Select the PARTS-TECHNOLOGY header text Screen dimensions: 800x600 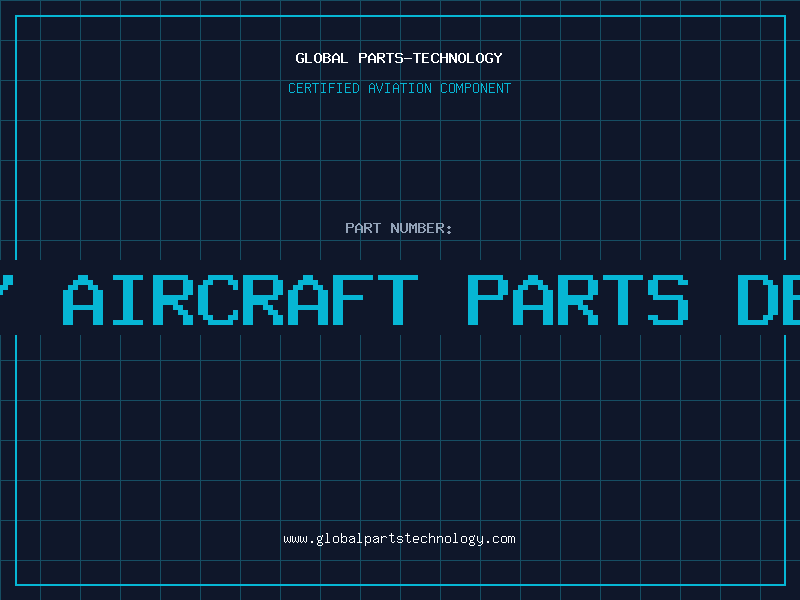430,58
